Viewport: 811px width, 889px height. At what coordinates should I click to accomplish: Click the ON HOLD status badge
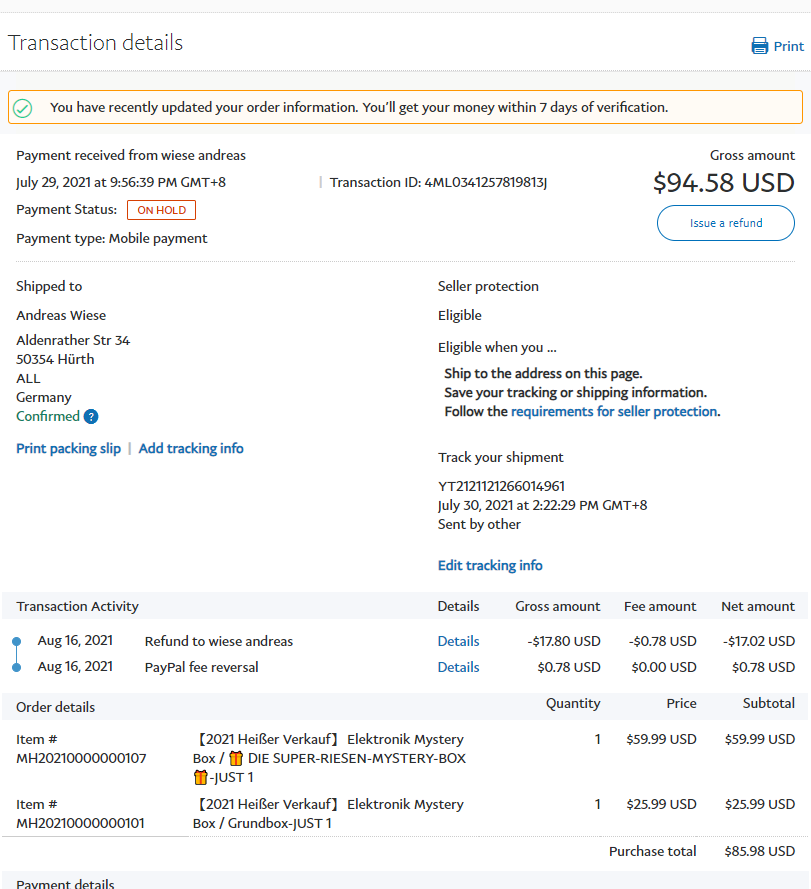(x=161, y=210)
